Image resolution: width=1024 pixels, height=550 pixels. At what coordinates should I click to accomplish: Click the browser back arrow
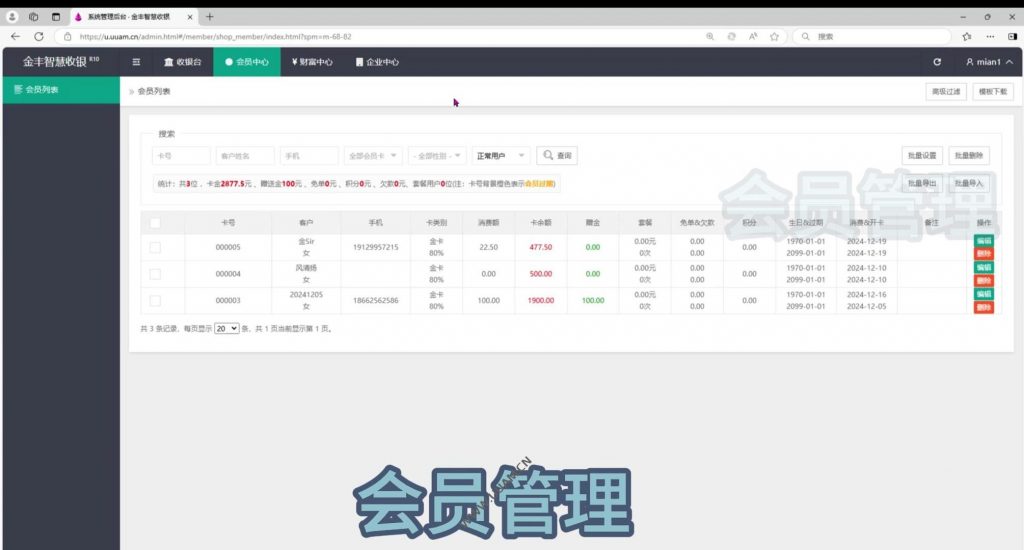coord(15,36)
